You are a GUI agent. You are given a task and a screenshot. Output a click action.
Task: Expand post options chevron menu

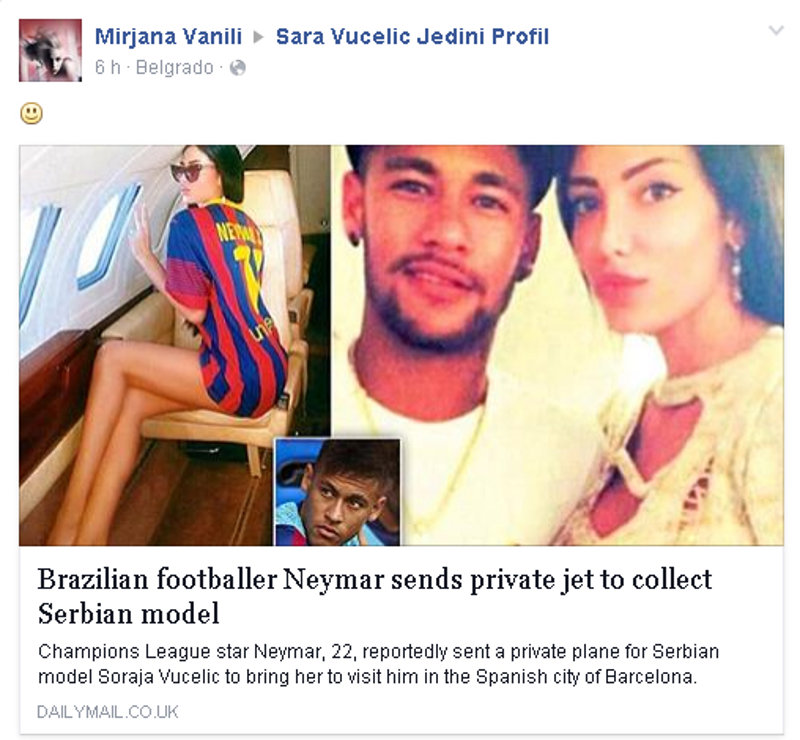(776, 31)
